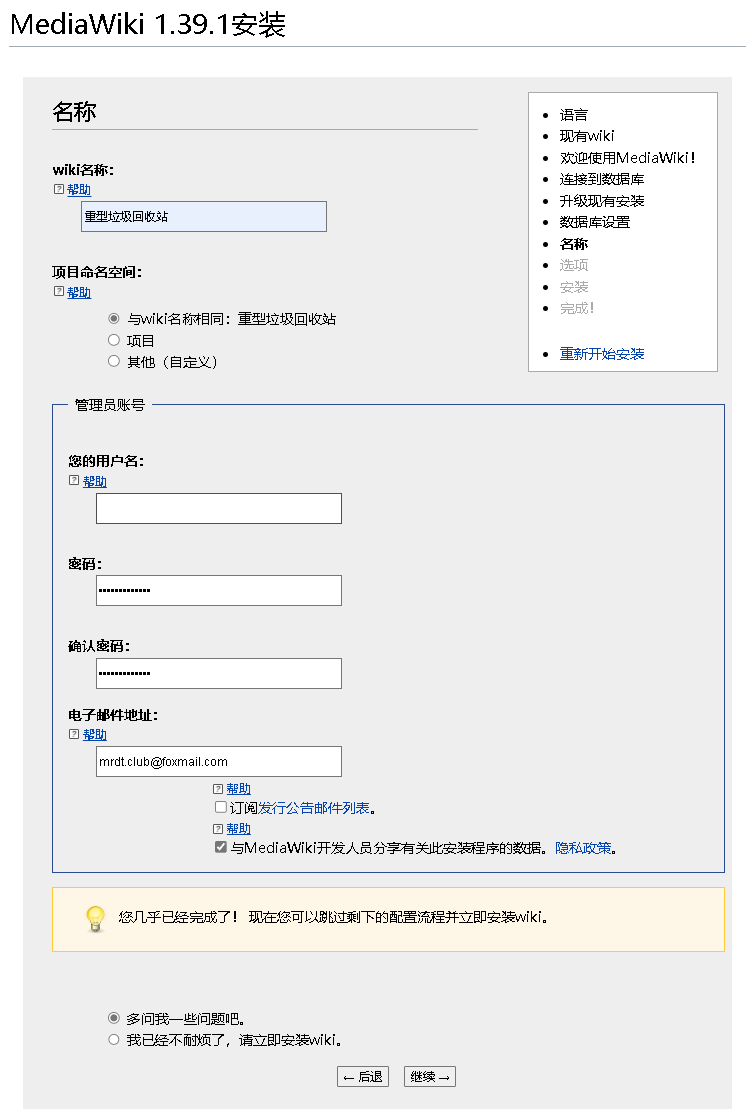Screen dimensions: 749x1115
Task: Click 数据库设置 step in sidebar
Action: (595, 222)
